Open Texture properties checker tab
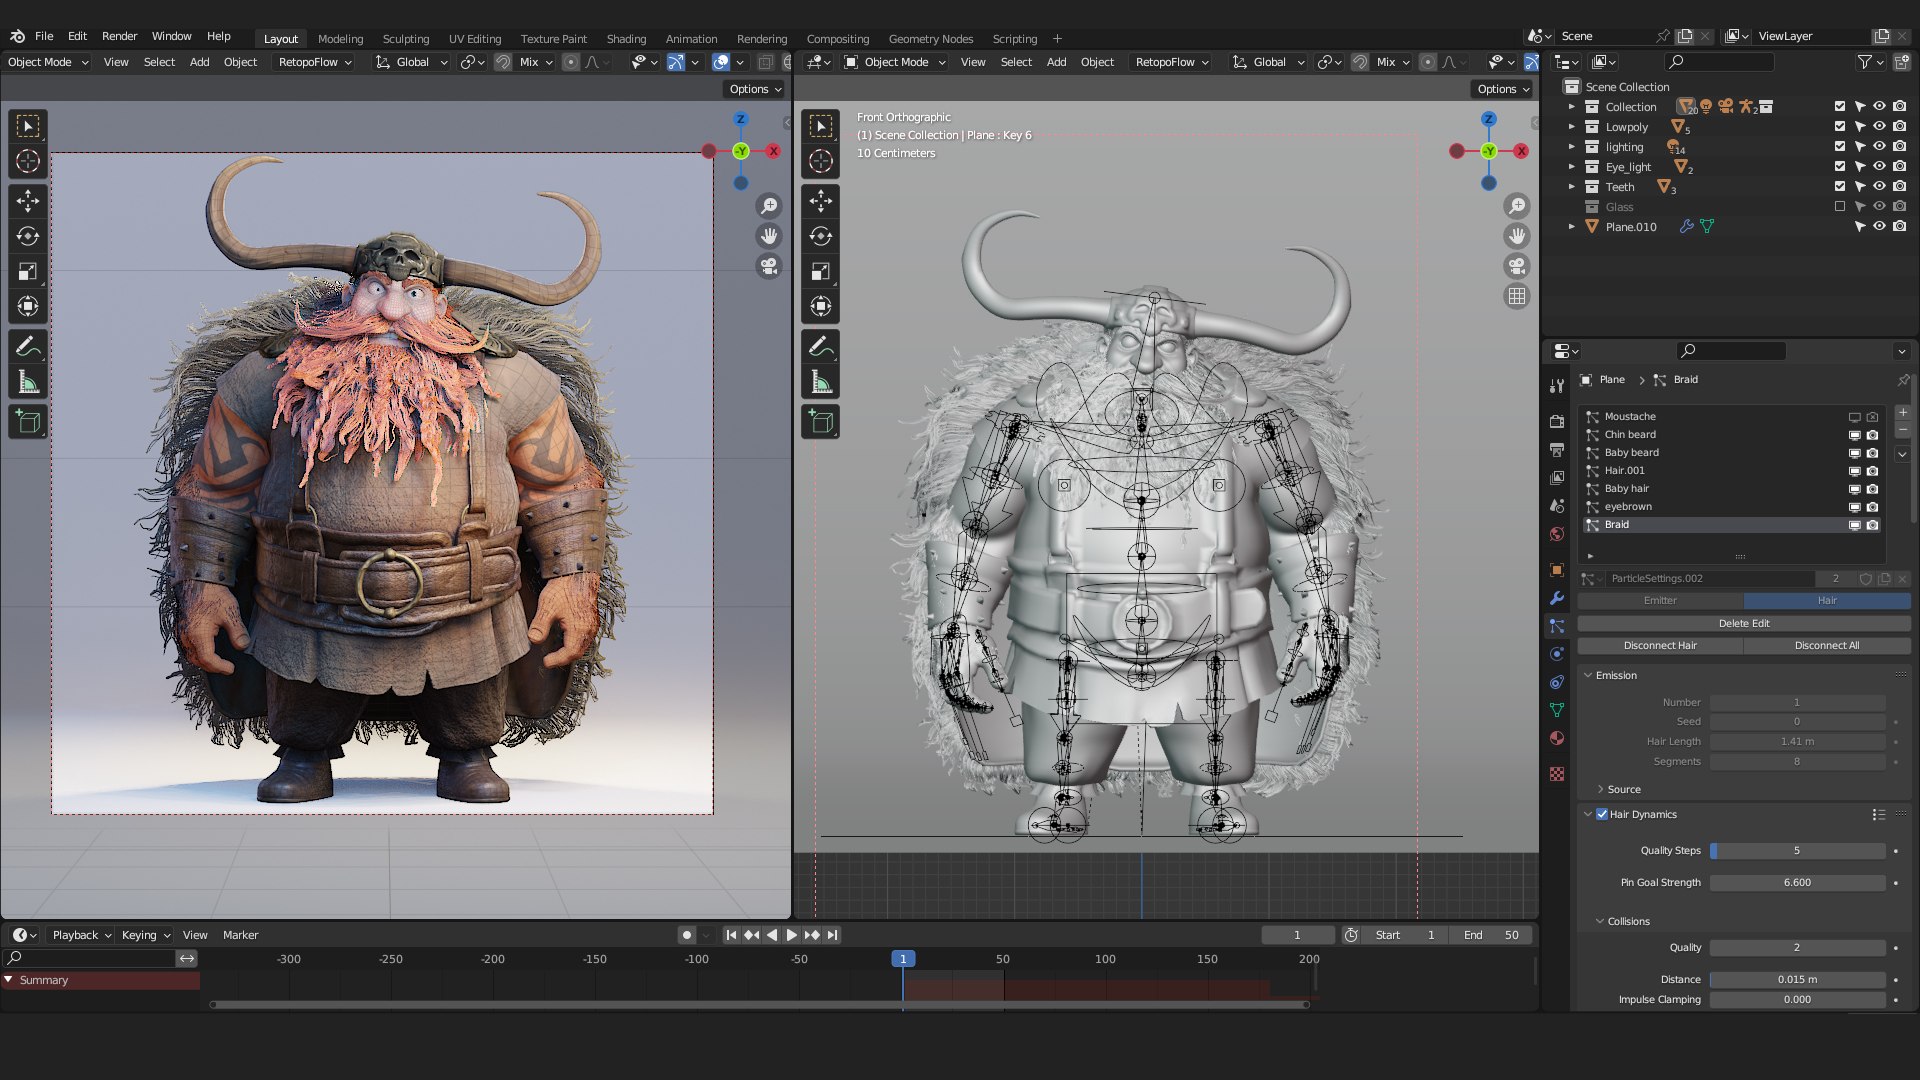The width and height of the screenshot is (1920, 1080). pyautogui.click(x=1557, y=774)
